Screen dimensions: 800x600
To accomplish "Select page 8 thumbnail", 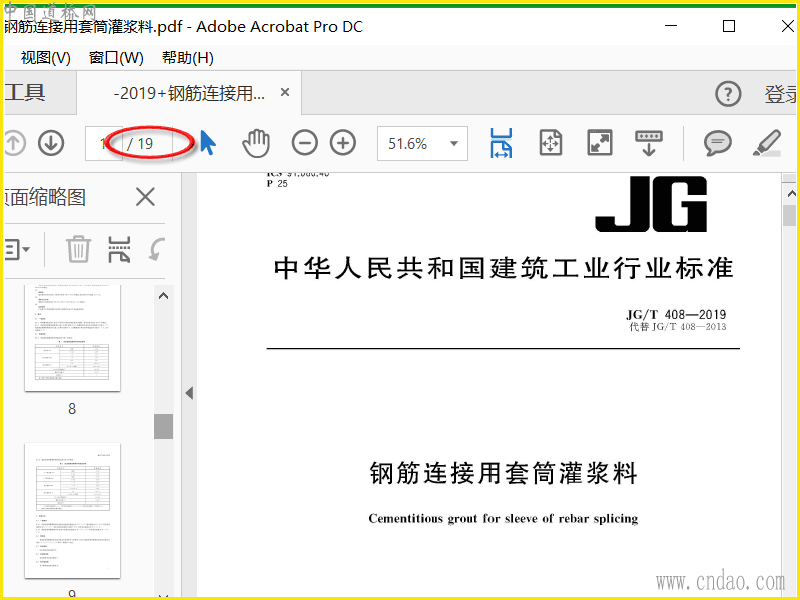I will pos(72,338).
